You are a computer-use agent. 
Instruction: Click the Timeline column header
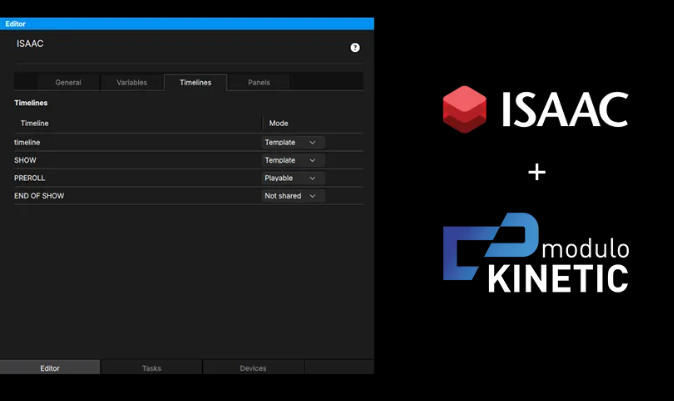(x=34, y=123)
